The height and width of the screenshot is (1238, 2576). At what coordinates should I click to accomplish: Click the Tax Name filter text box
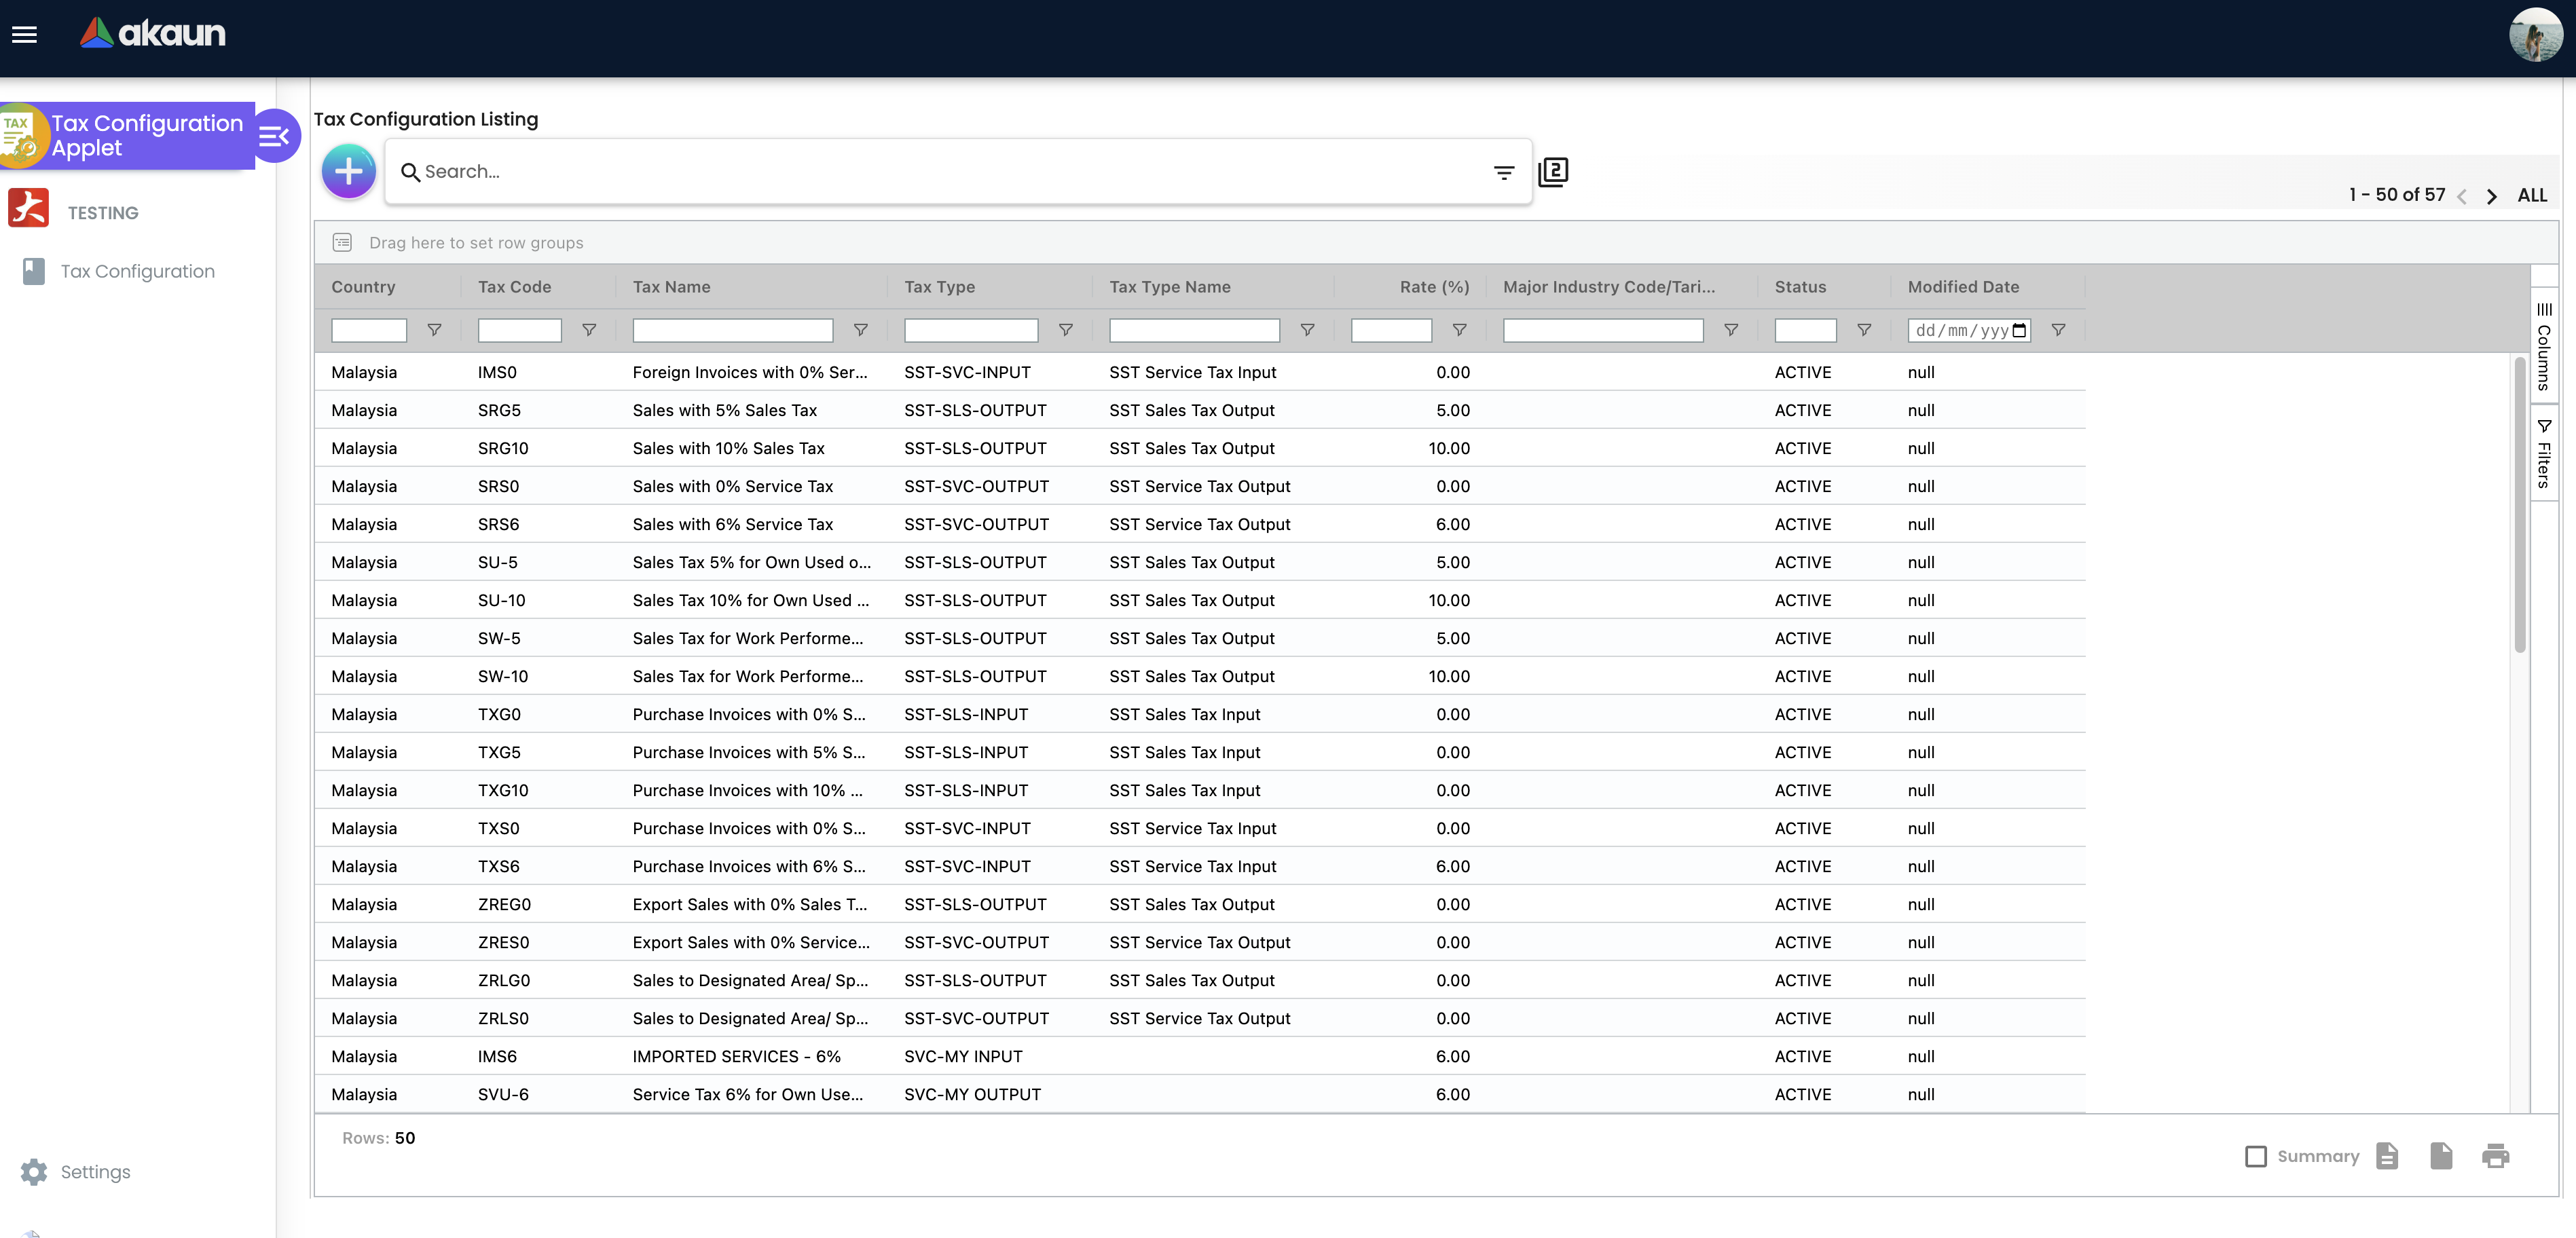(732, 330)
